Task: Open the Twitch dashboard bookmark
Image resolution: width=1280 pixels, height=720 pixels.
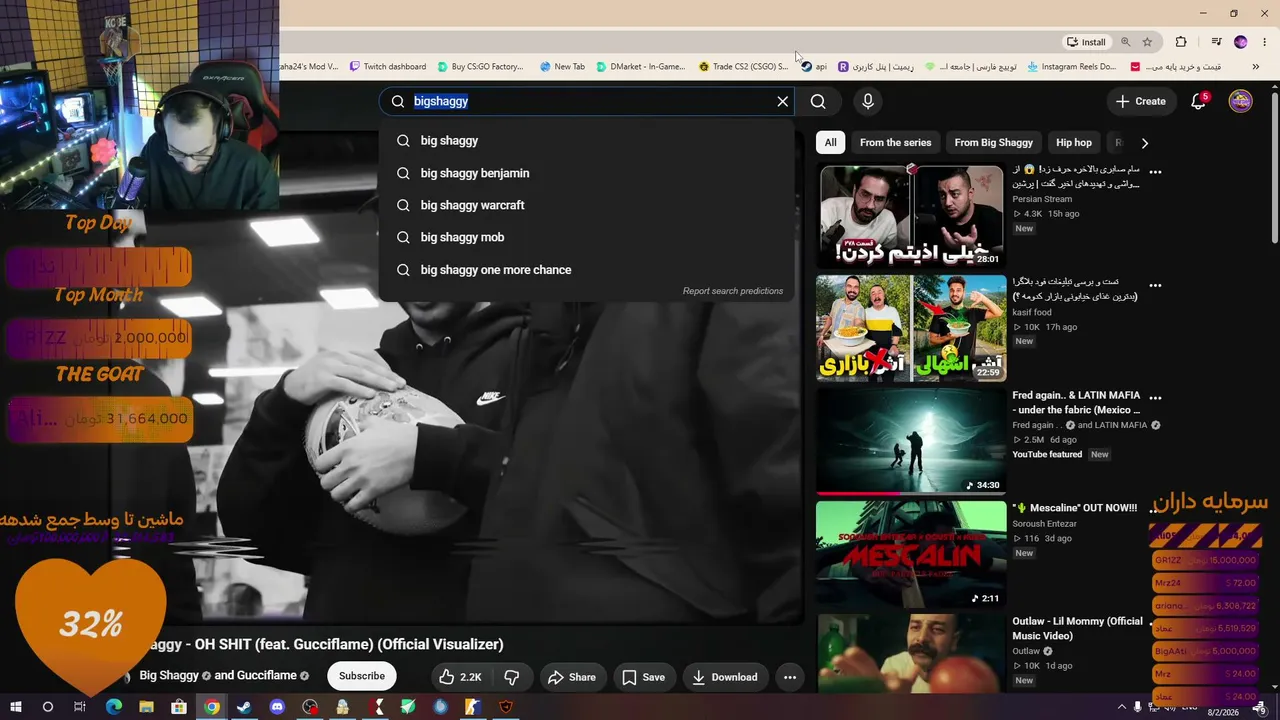Action: 388,67
